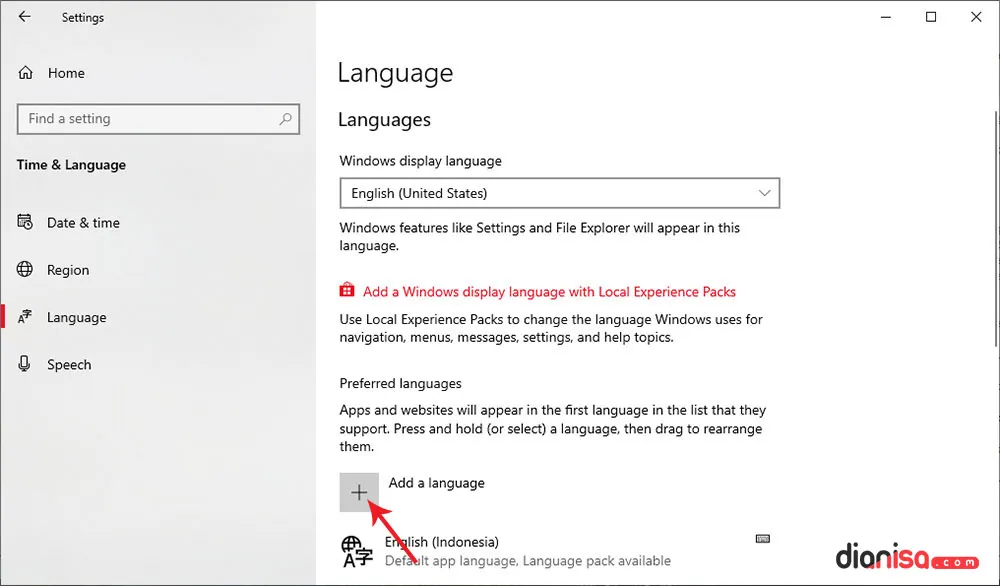This screenshot has width=1000, height=586.
Task: Click the Region globe icon
Action: pyautogui.click(x=25, y=269)
